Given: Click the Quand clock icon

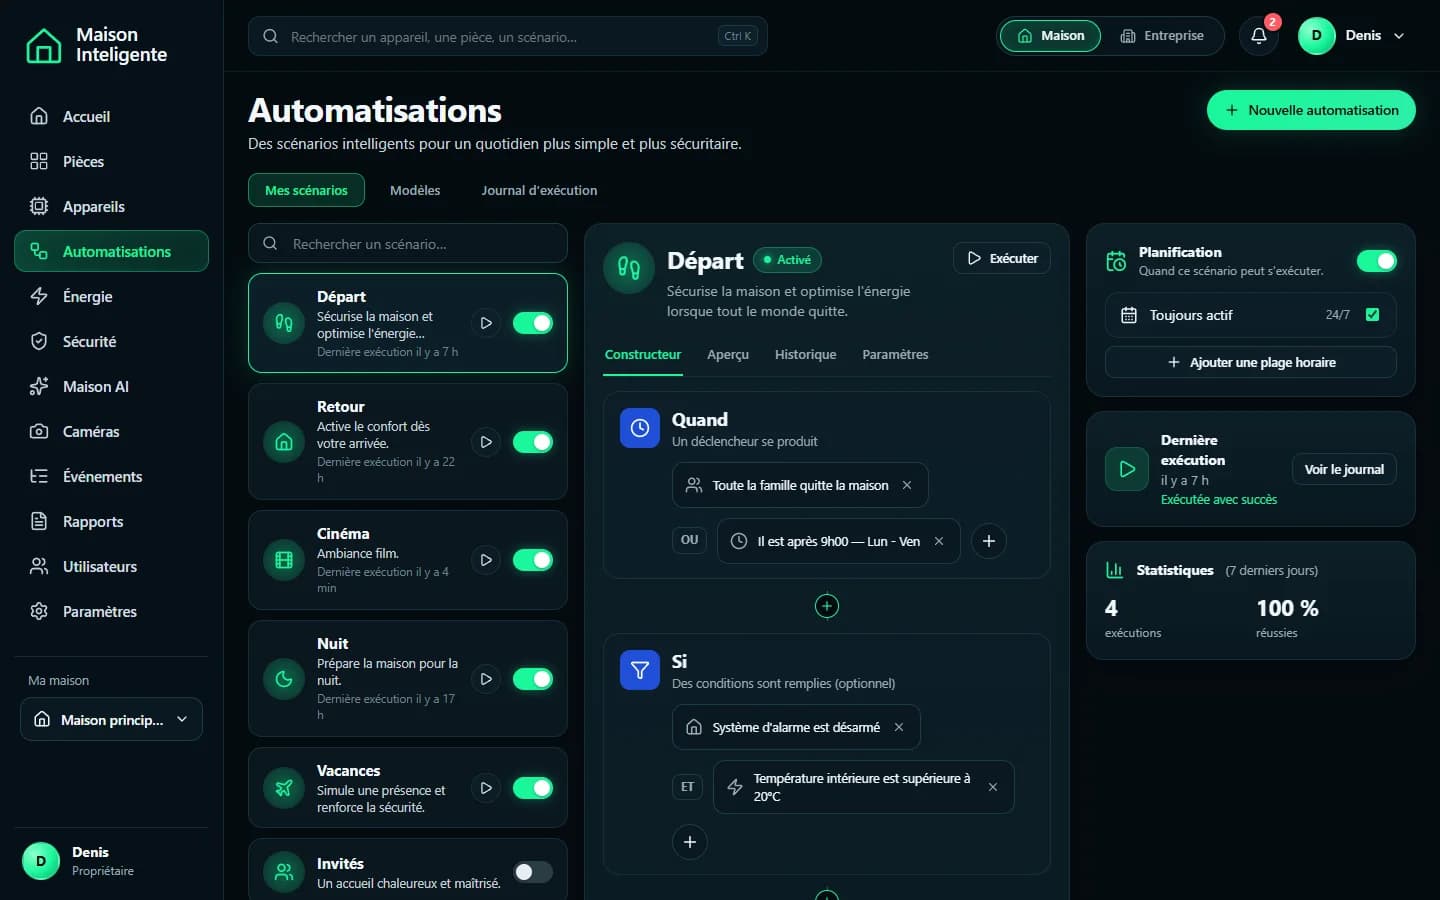Looking at the screenshot, I should coord(640,428).
